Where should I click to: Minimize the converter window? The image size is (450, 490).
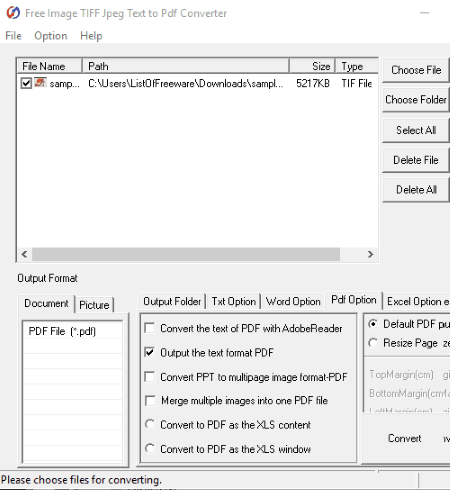424,13
